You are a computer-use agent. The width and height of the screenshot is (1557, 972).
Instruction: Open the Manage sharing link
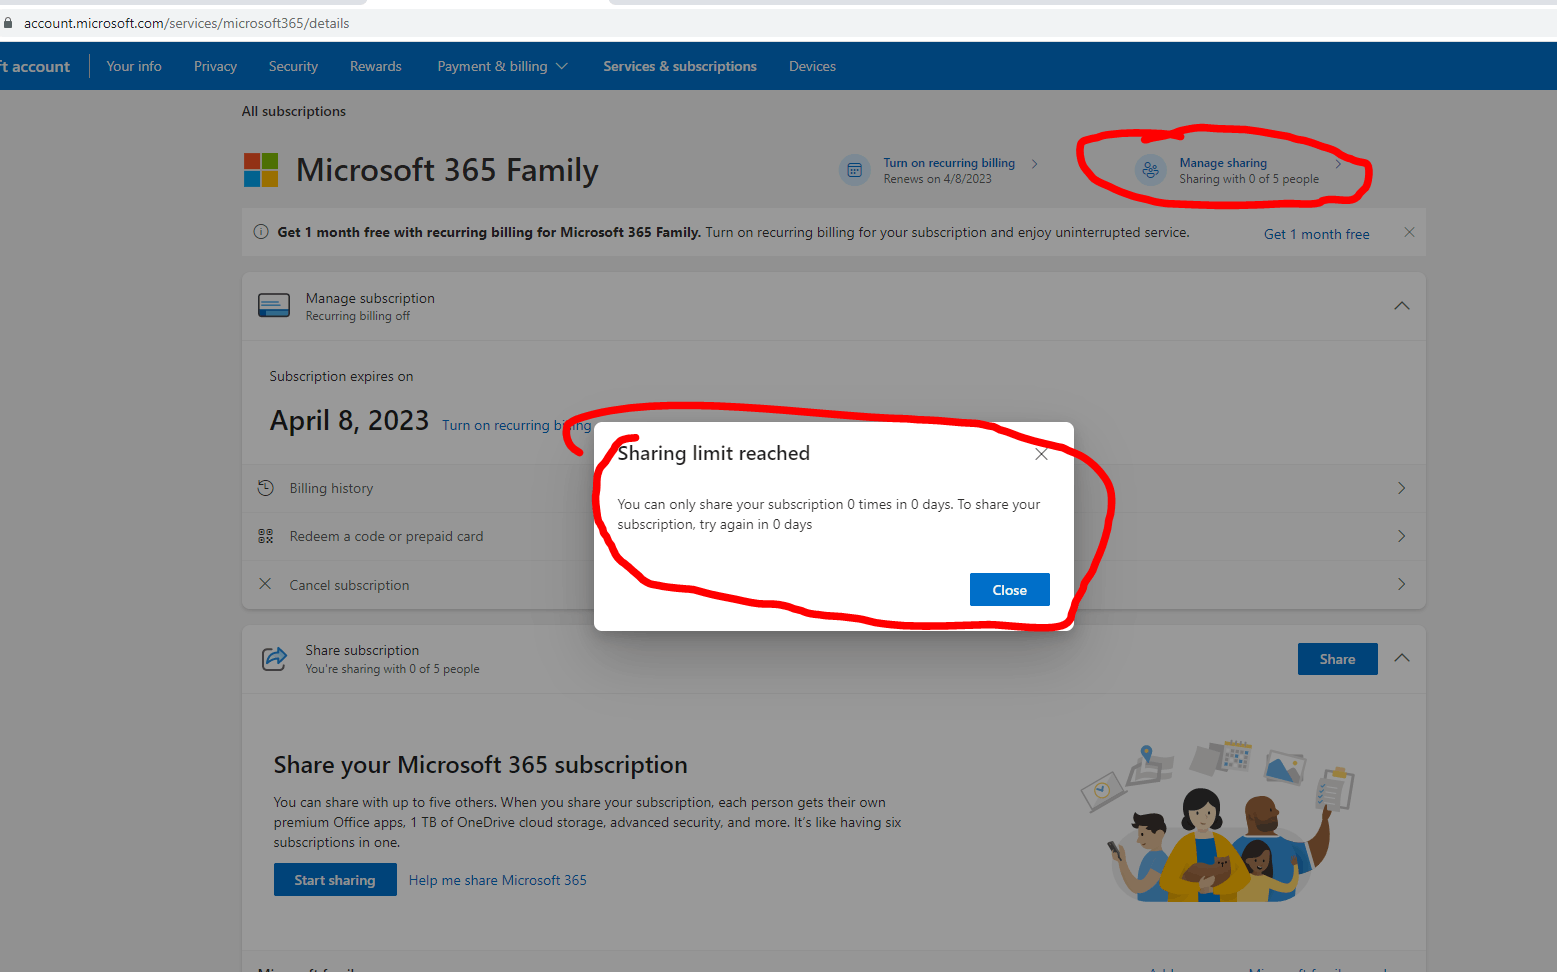click(1223, 163)
